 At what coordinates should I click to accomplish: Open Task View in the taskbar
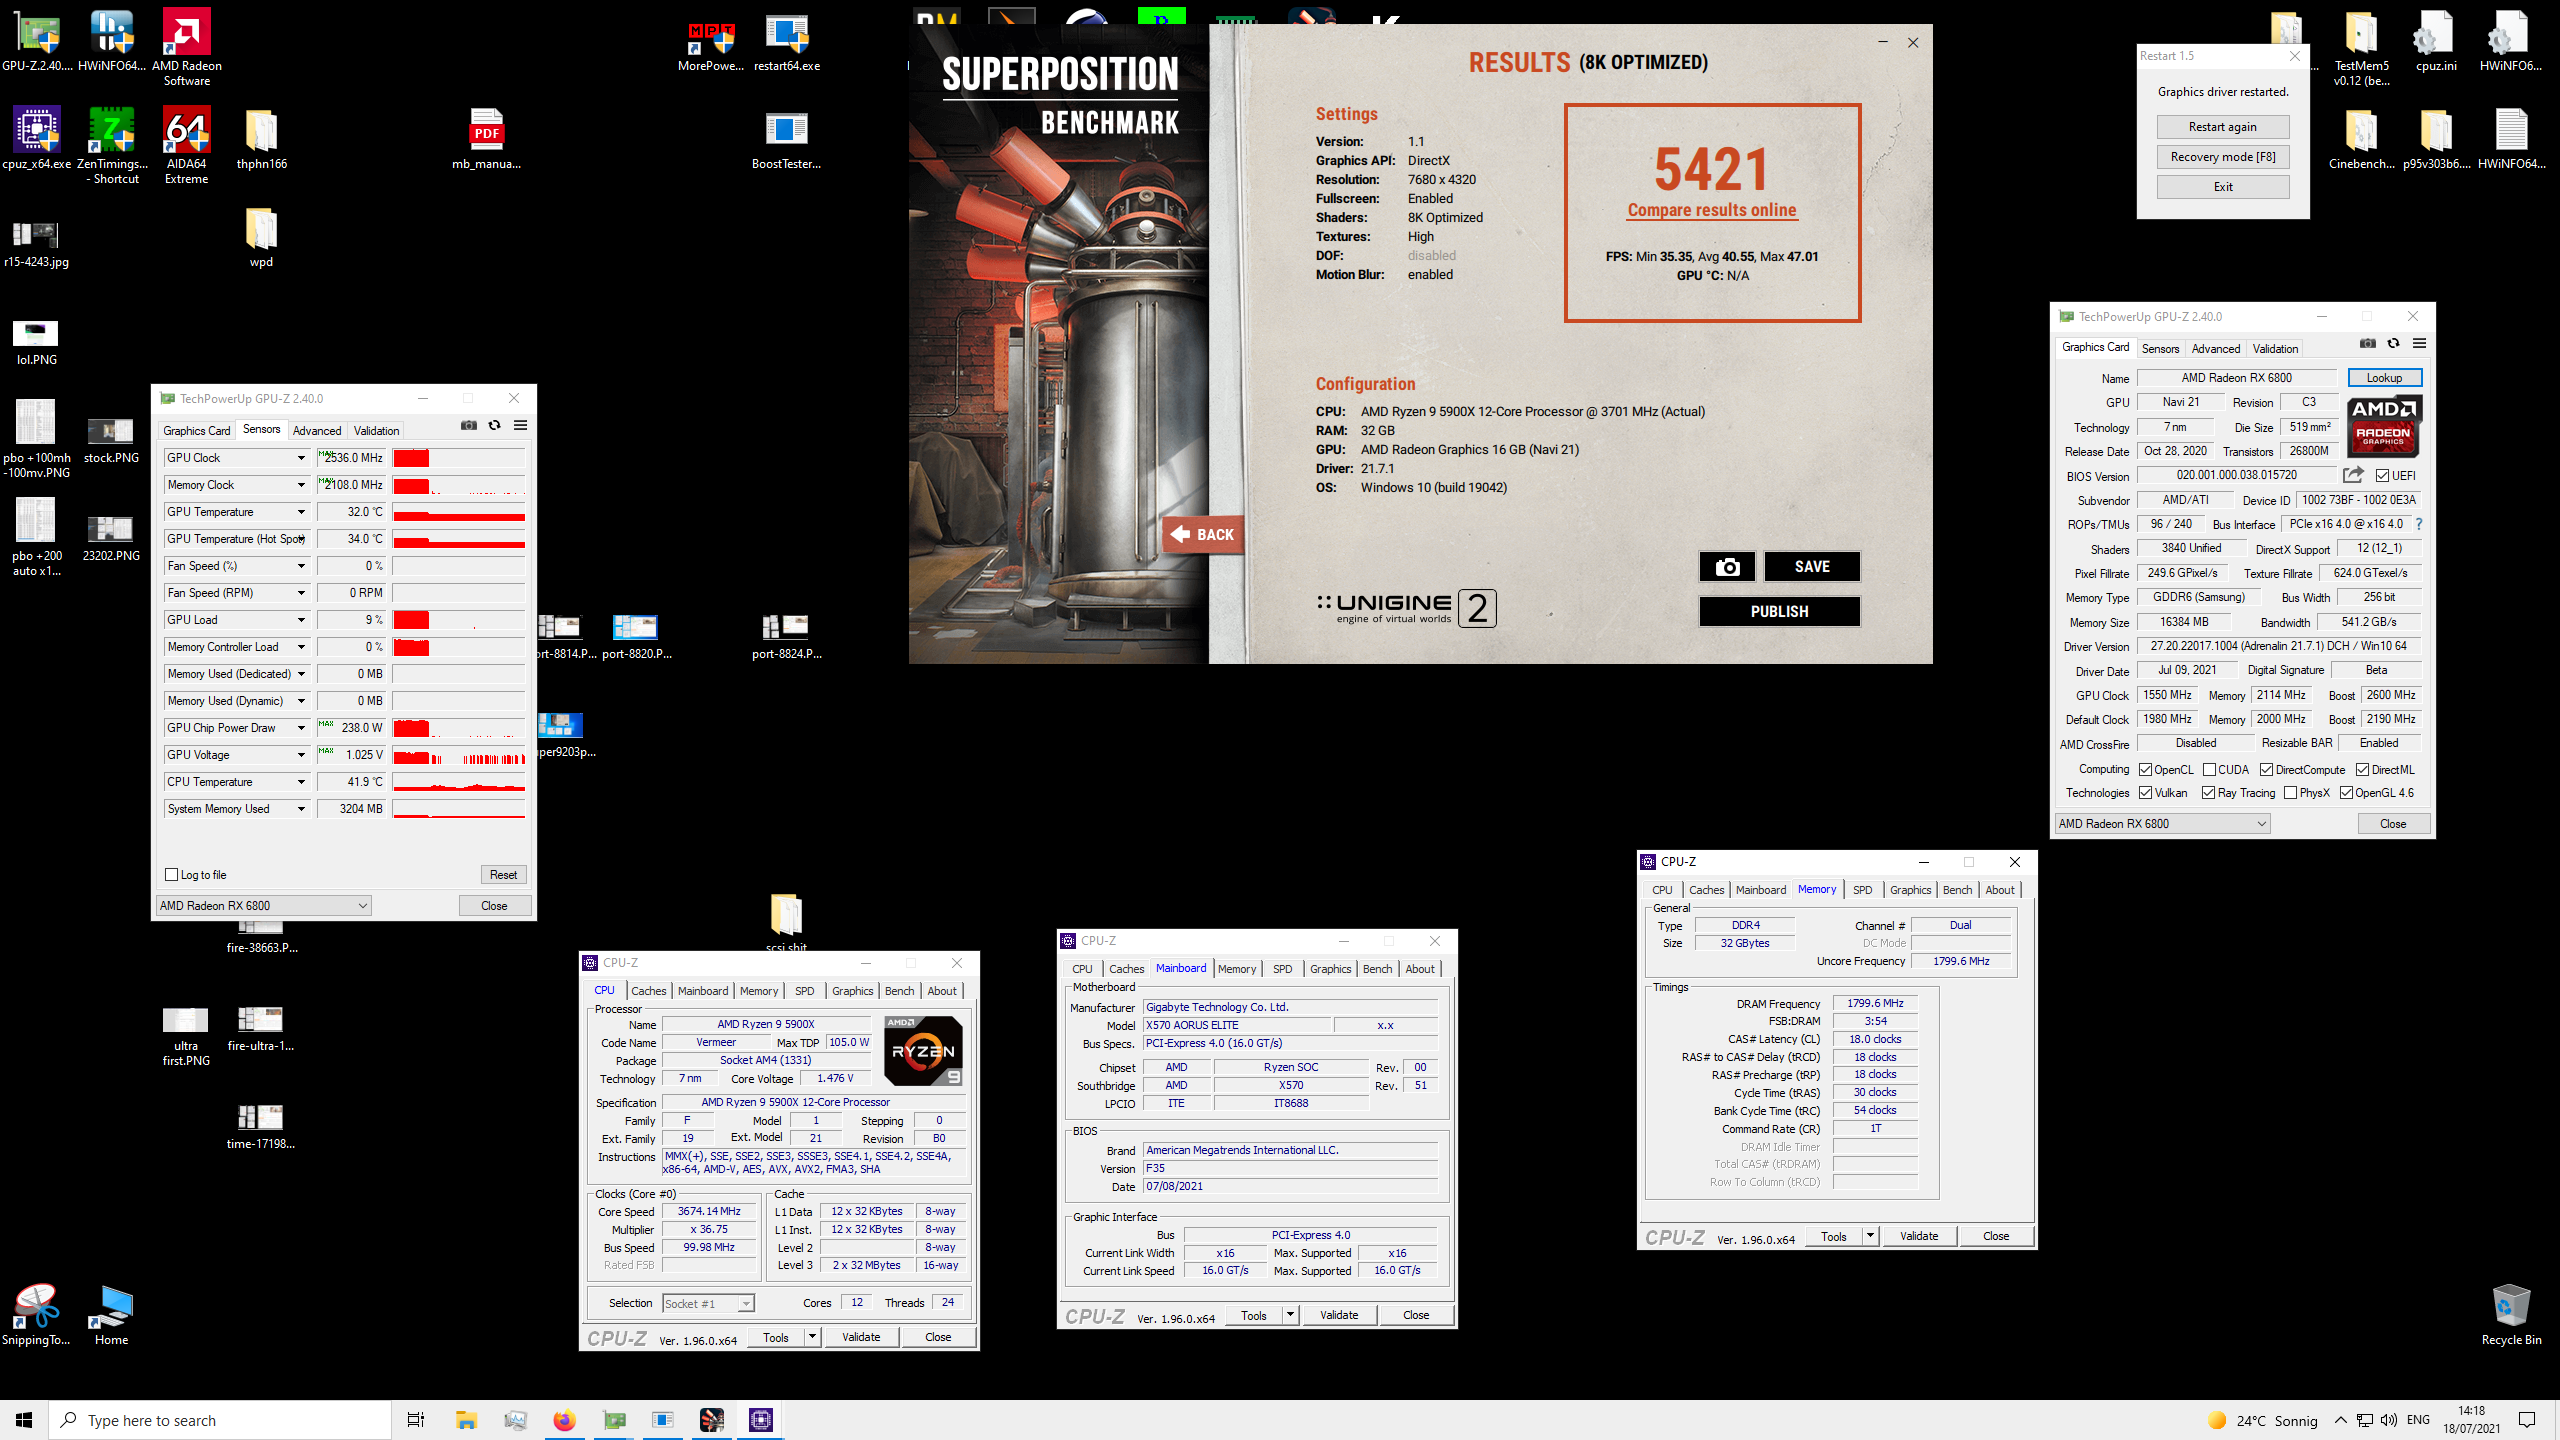click(x=416, y=1420)
